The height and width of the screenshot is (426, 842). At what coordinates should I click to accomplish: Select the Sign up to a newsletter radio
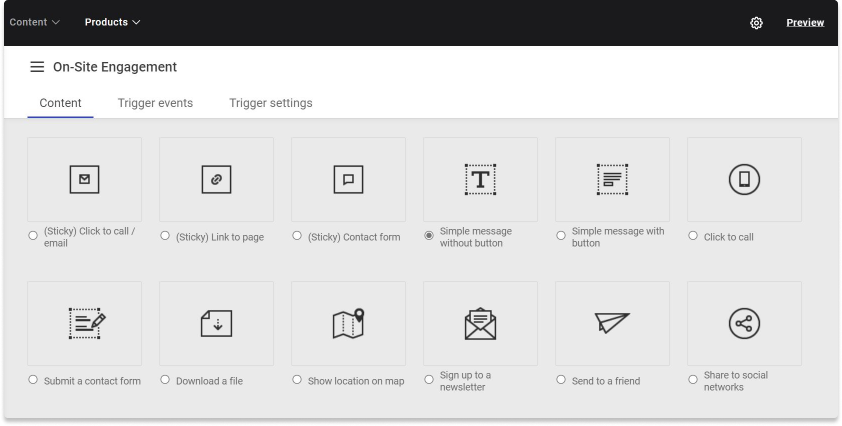(x=429, y=379)
